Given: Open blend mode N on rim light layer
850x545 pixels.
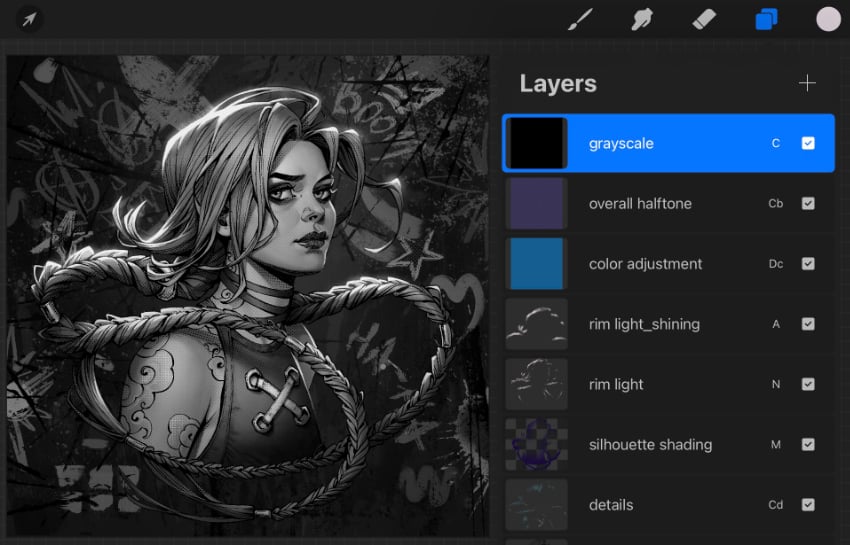Looking at the screenshot, I should tap(776, 384).
